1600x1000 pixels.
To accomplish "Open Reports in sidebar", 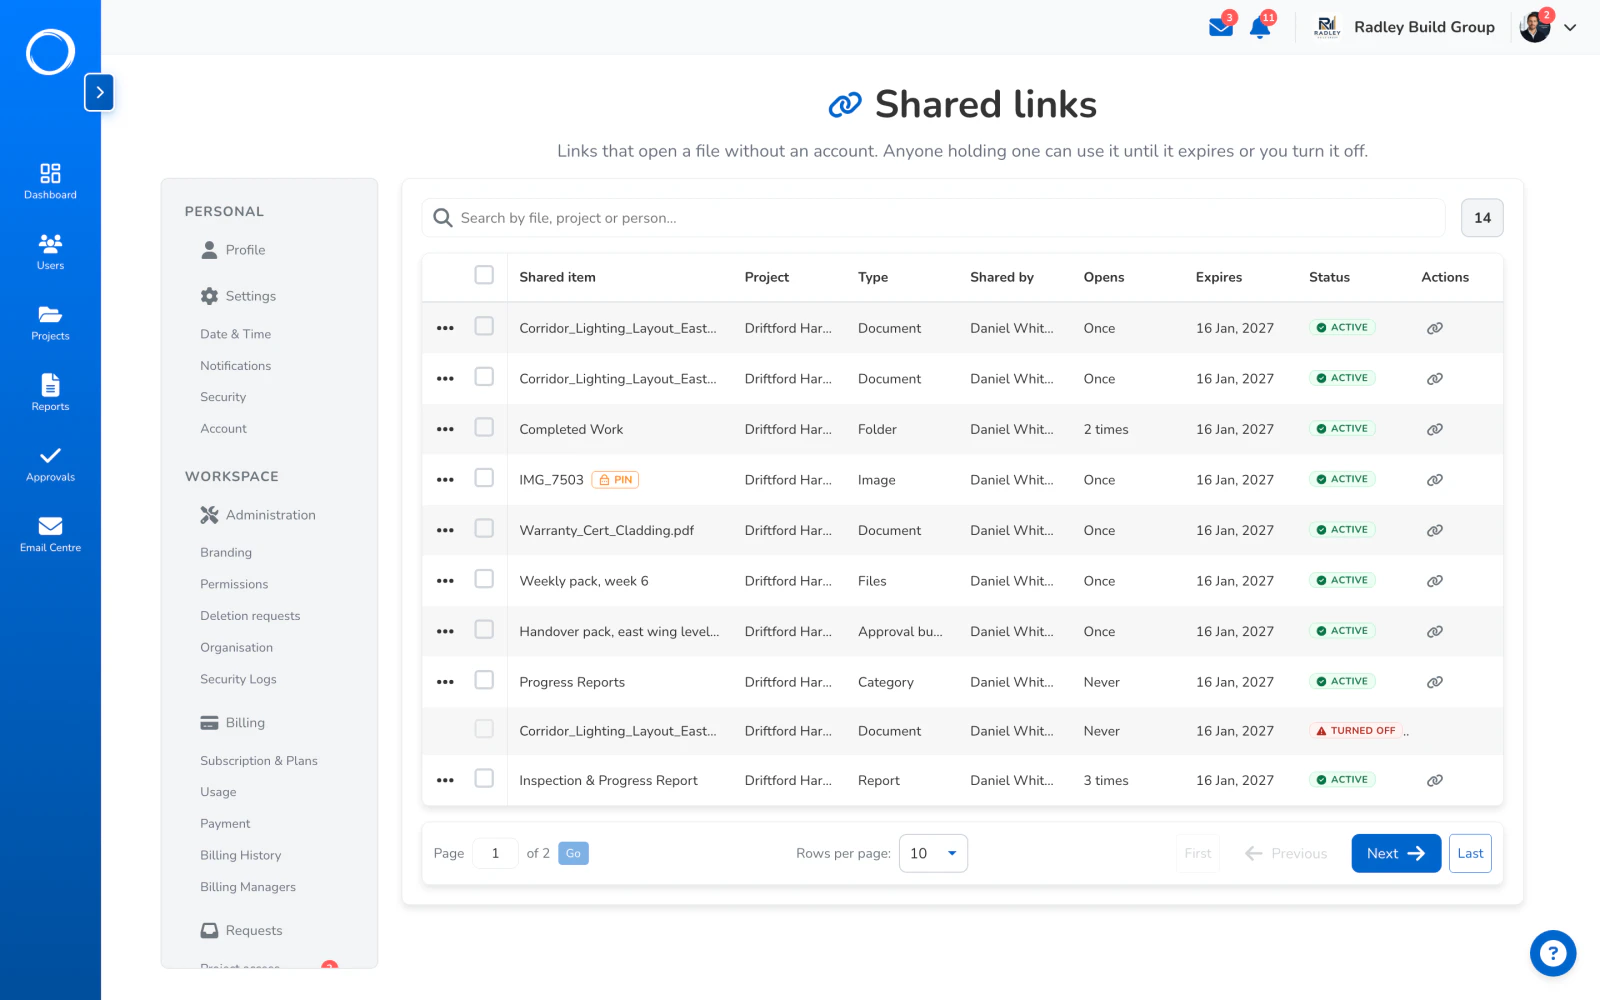I will (x=50, y=393).
